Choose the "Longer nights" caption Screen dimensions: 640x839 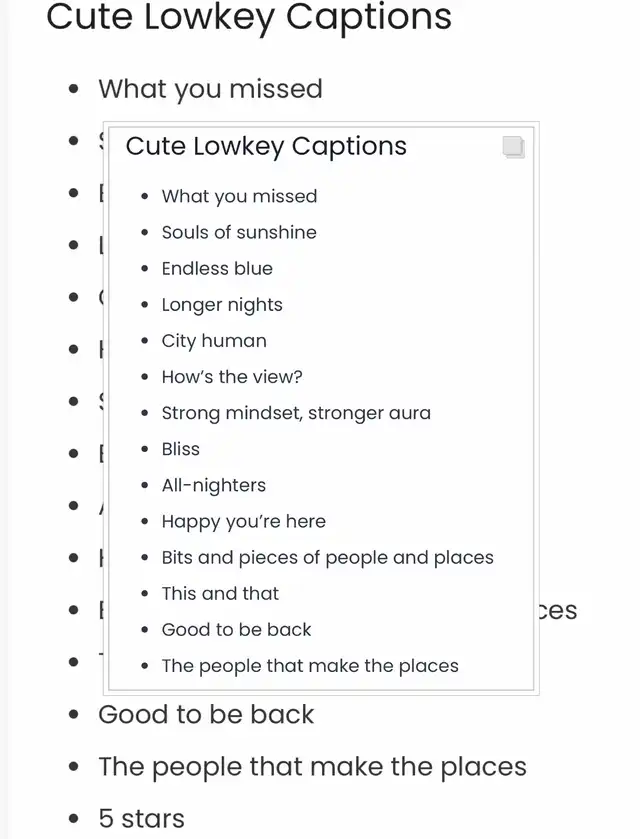[x=222, y=305]
